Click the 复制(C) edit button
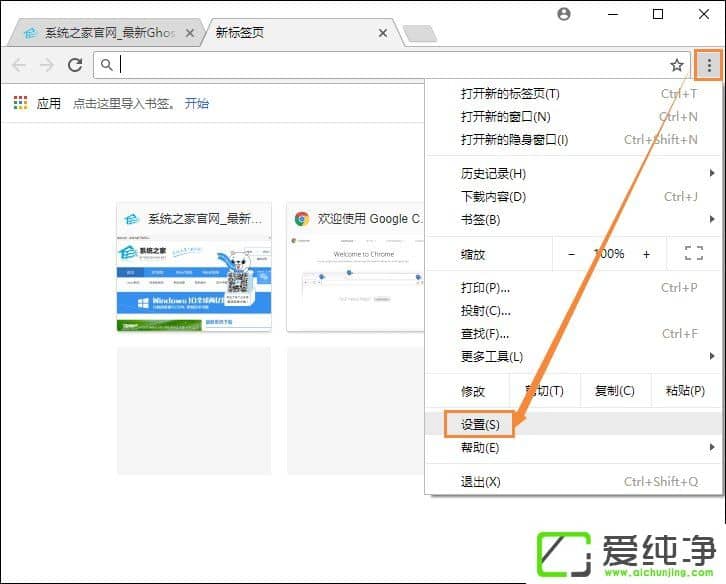The height and width of the screenshot is (584, 726). pos(615,391)
